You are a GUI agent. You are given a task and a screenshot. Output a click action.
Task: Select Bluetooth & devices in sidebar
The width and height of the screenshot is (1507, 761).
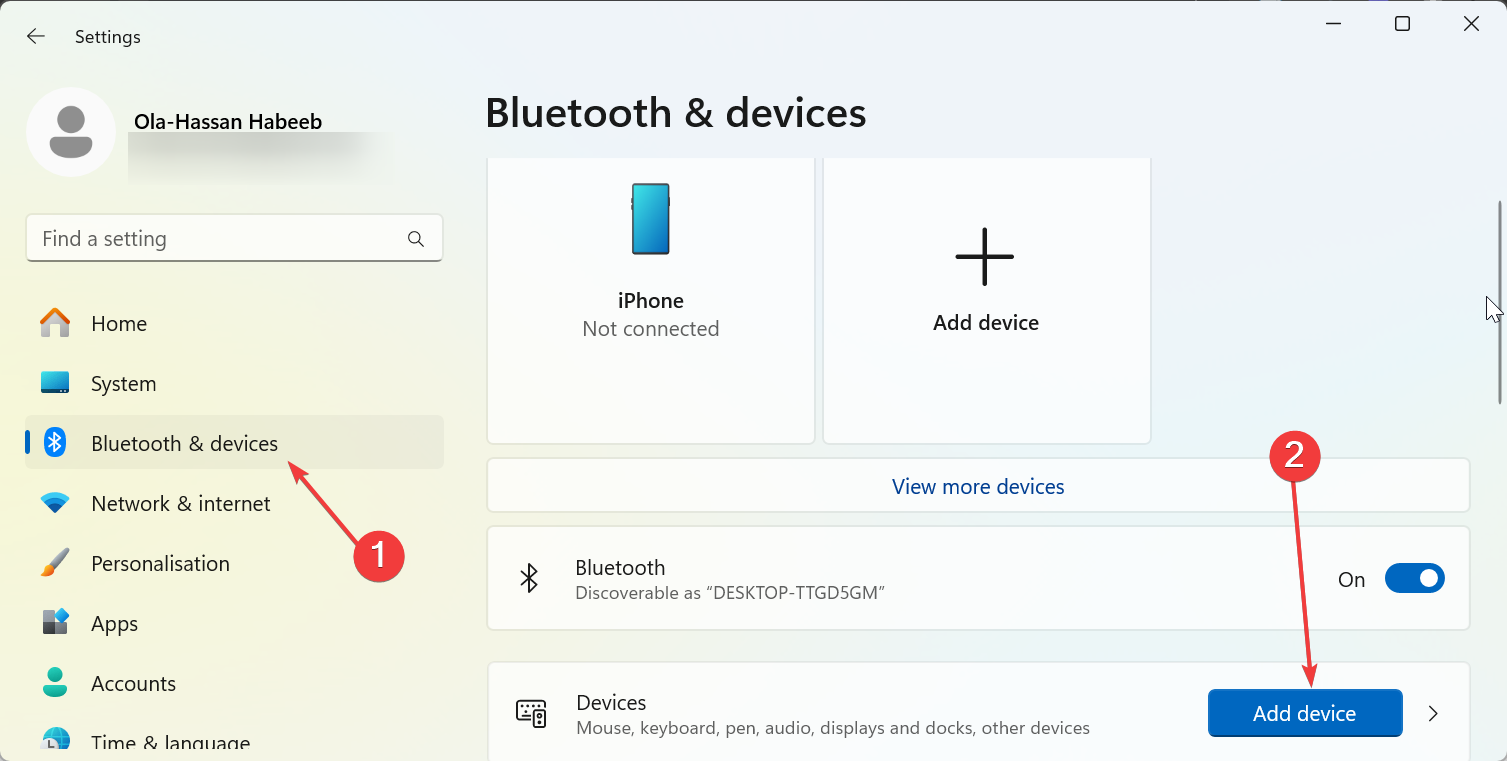click(x=184, y=444)
